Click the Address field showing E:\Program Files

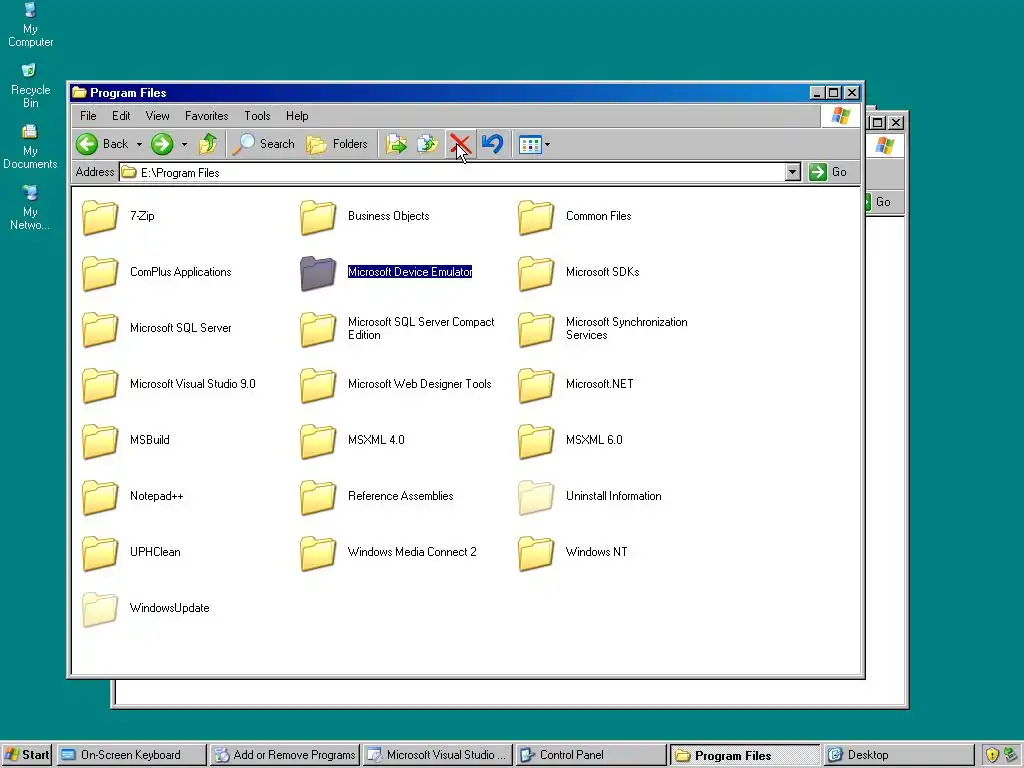point(453,172)
